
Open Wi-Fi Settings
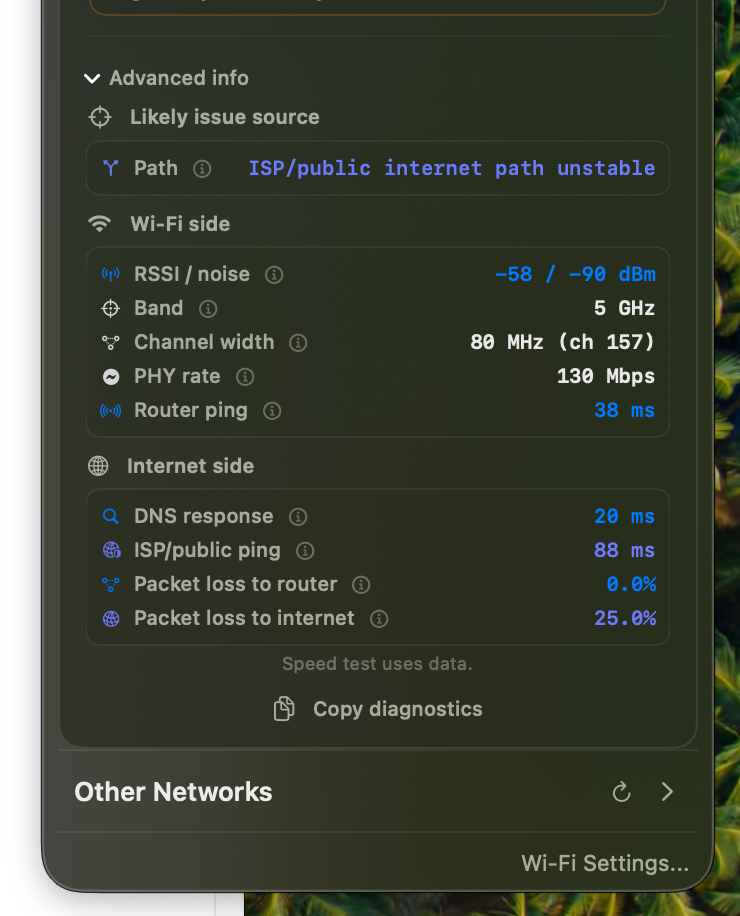pyautogui.click(x=605, y=863)
